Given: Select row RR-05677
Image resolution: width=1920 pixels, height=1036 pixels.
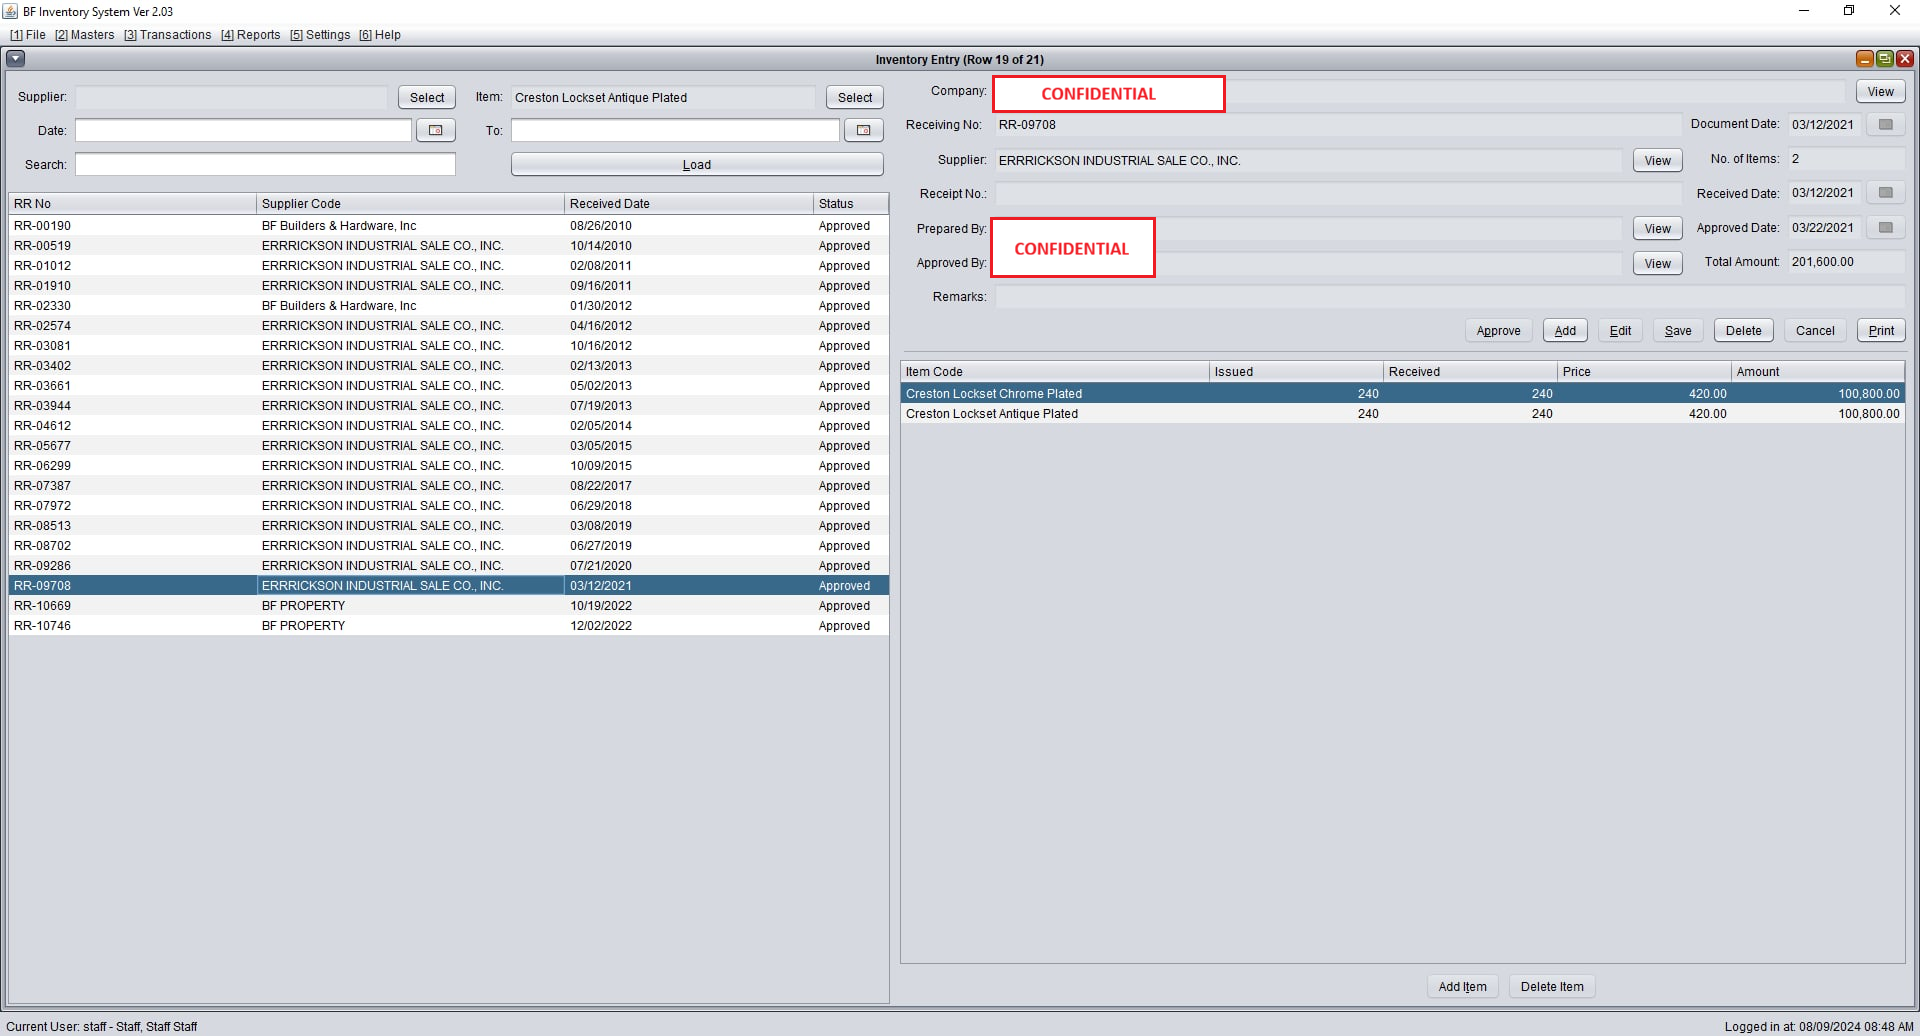Looking at the screenshot, I should (449, 446).
